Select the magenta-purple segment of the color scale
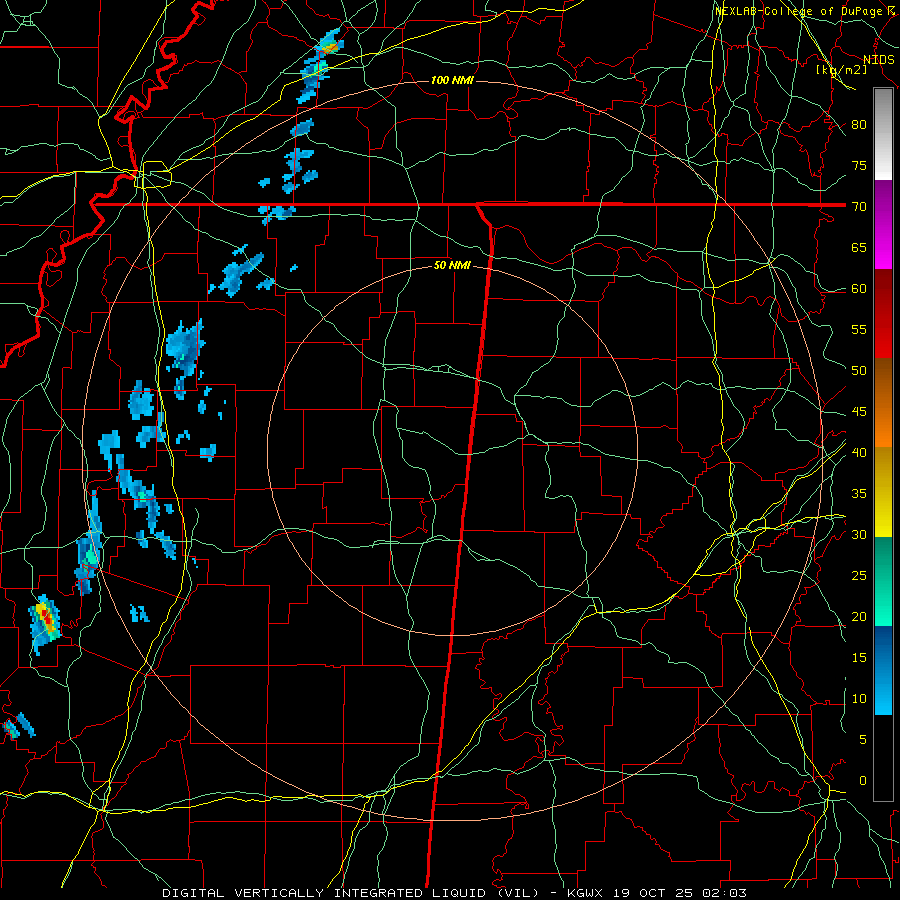 (883, 225)
